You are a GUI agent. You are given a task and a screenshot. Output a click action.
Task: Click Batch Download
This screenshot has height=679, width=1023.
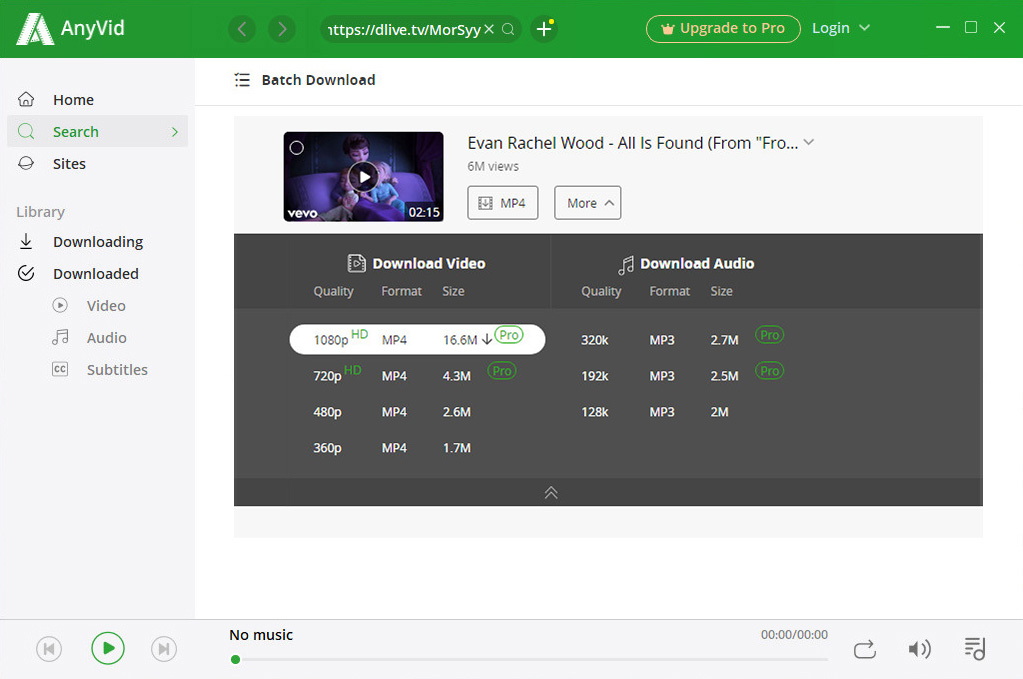click(318, 80)
